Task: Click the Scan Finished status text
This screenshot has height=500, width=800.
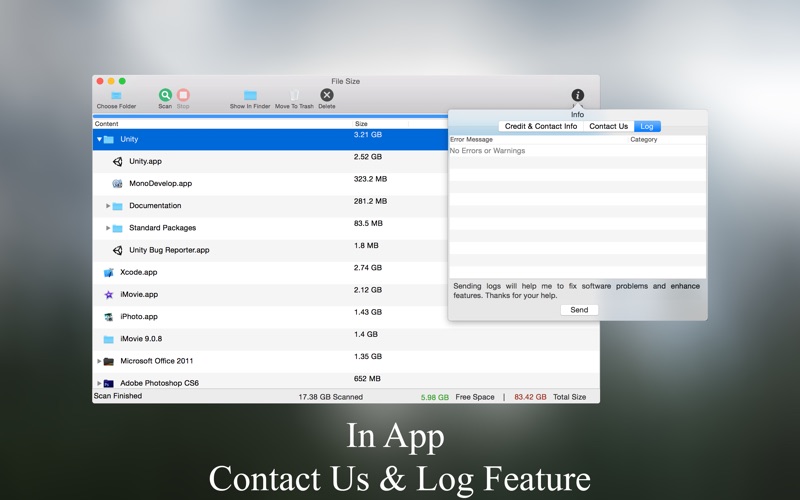Action: click(118, 396)
